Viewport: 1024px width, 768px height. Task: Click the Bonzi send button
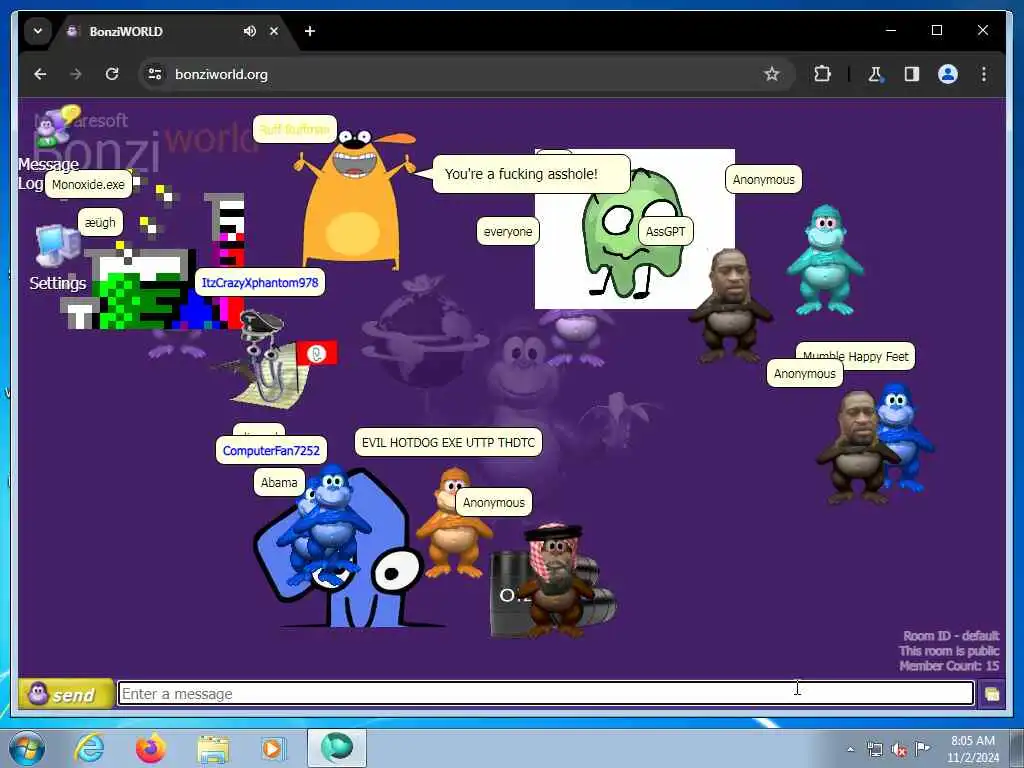point(65,694)
